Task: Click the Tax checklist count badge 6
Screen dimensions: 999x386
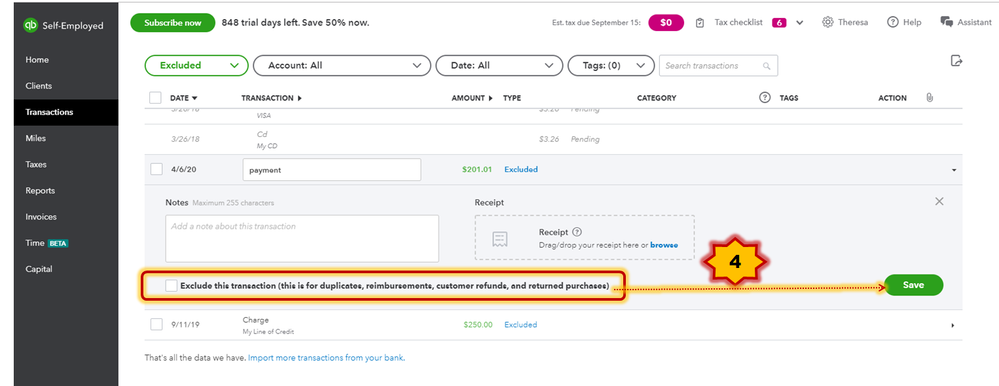Action: tap(779, 22)
